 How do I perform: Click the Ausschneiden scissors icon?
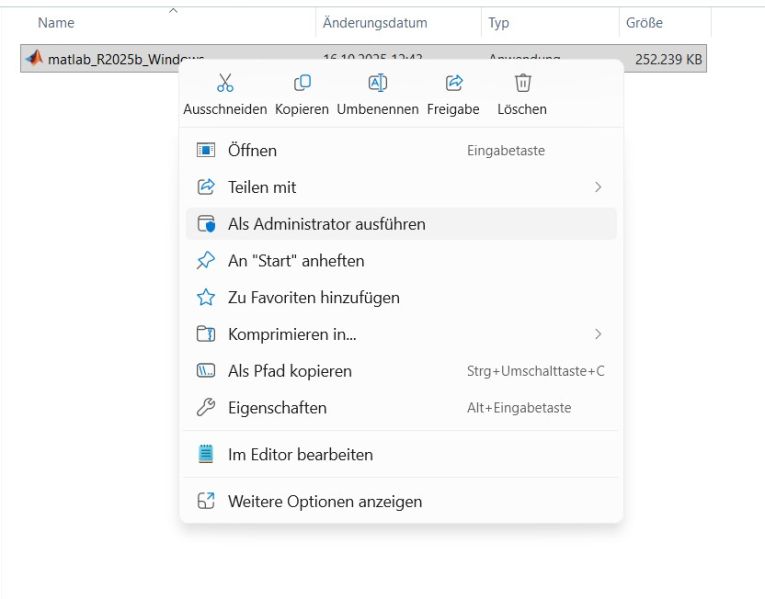pyautogui.click(x=225, y=83)
